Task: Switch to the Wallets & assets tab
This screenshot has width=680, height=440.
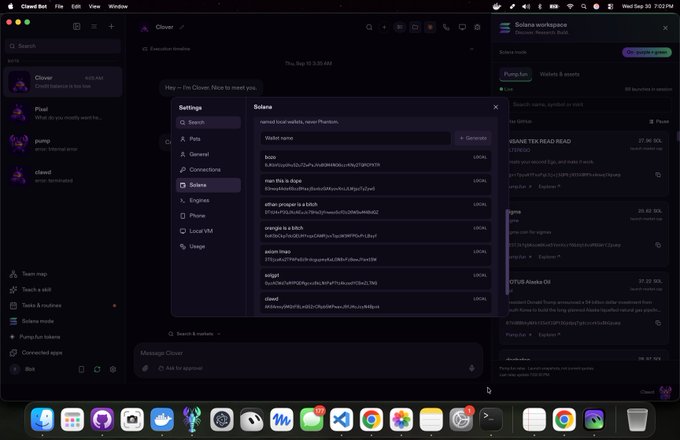Action: [x=559, y=74]
